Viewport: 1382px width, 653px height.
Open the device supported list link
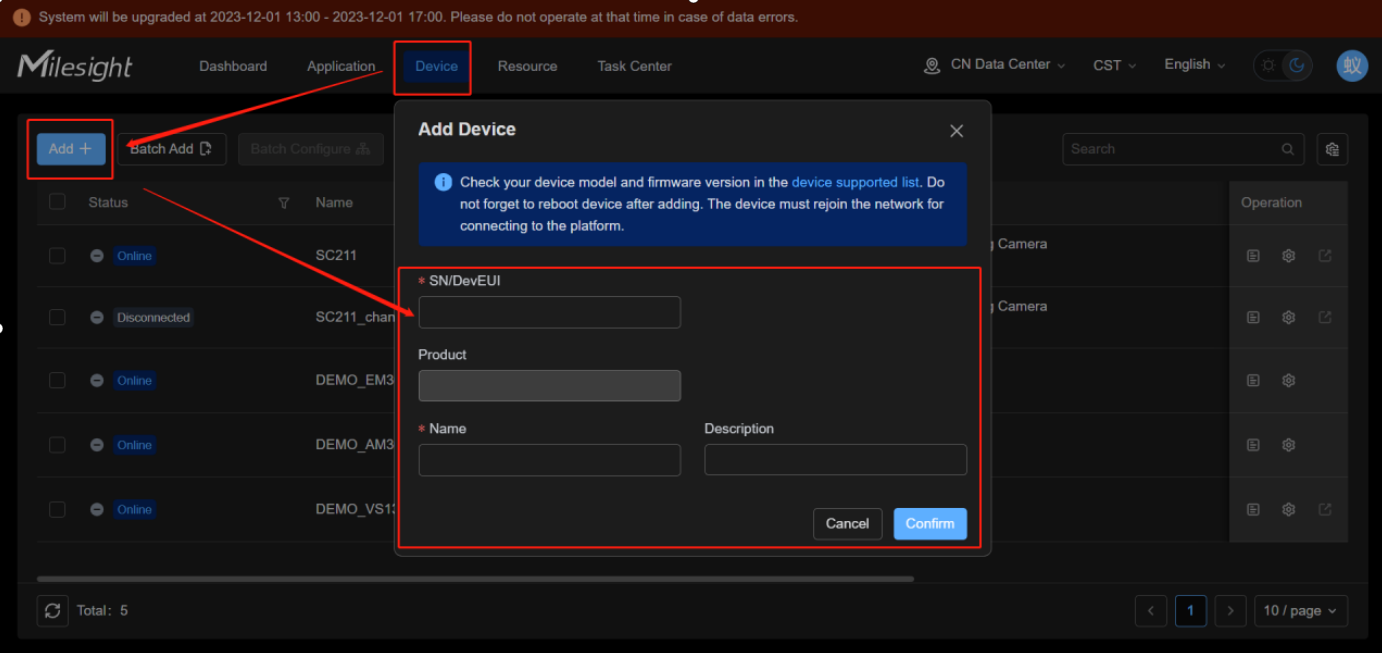click(855, 182)
